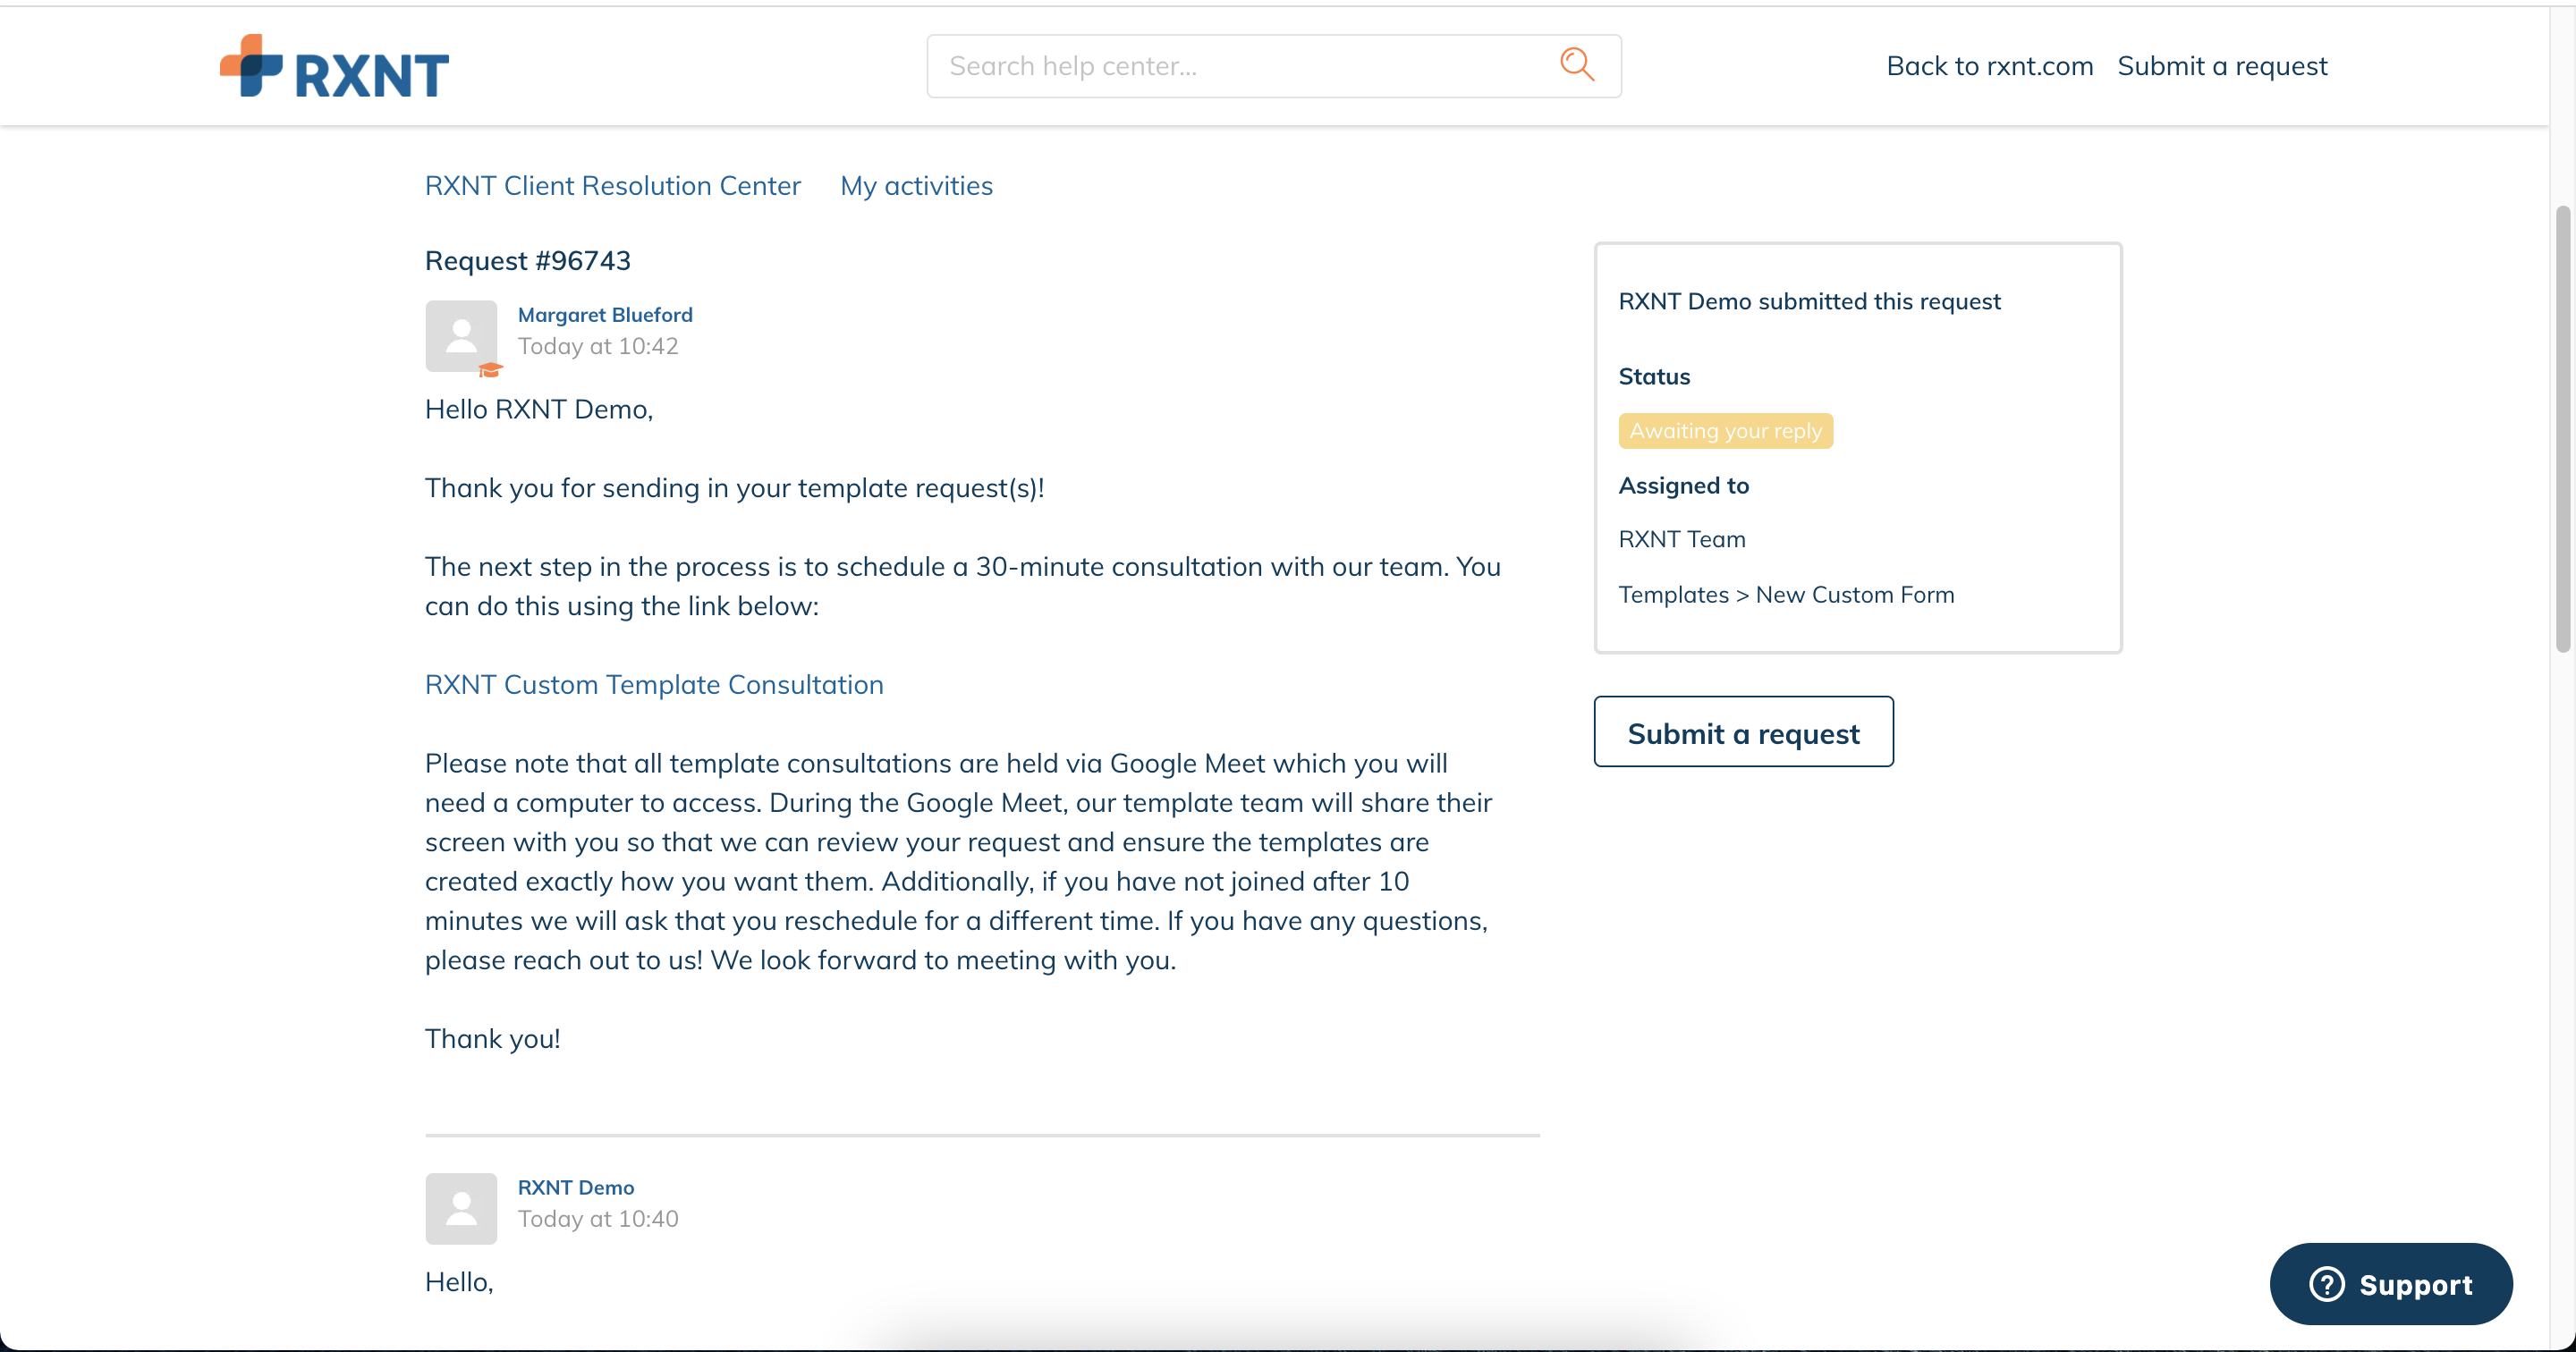
Task: Click the orange magnifying glass search icon
Action: click(x=1576, y=65)
